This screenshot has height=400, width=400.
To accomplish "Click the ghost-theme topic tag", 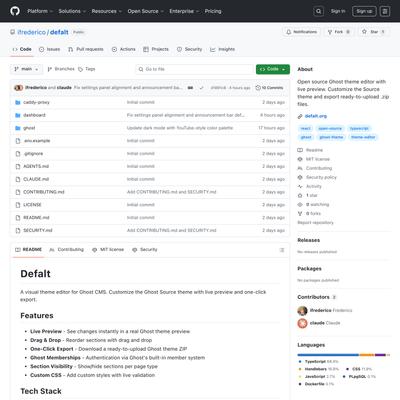I will 331,137.
